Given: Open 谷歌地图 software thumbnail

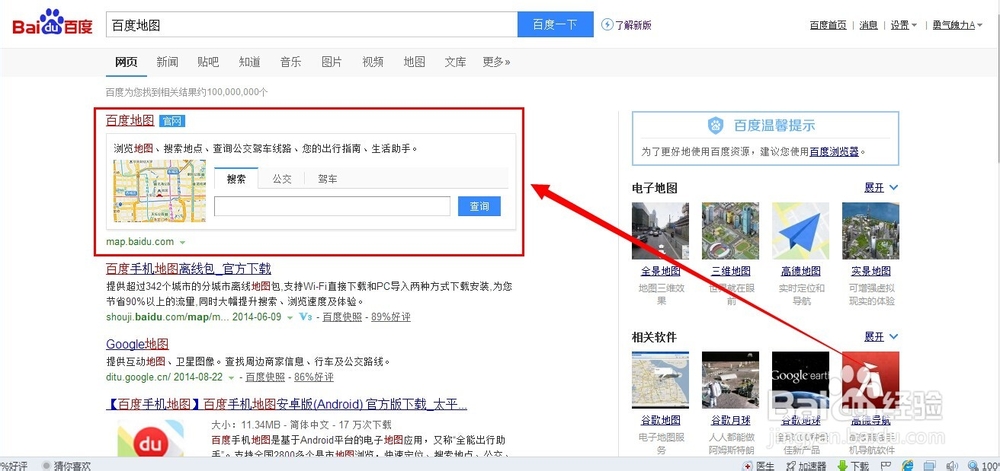Looking at the screenshot, I should pos(660,380).
